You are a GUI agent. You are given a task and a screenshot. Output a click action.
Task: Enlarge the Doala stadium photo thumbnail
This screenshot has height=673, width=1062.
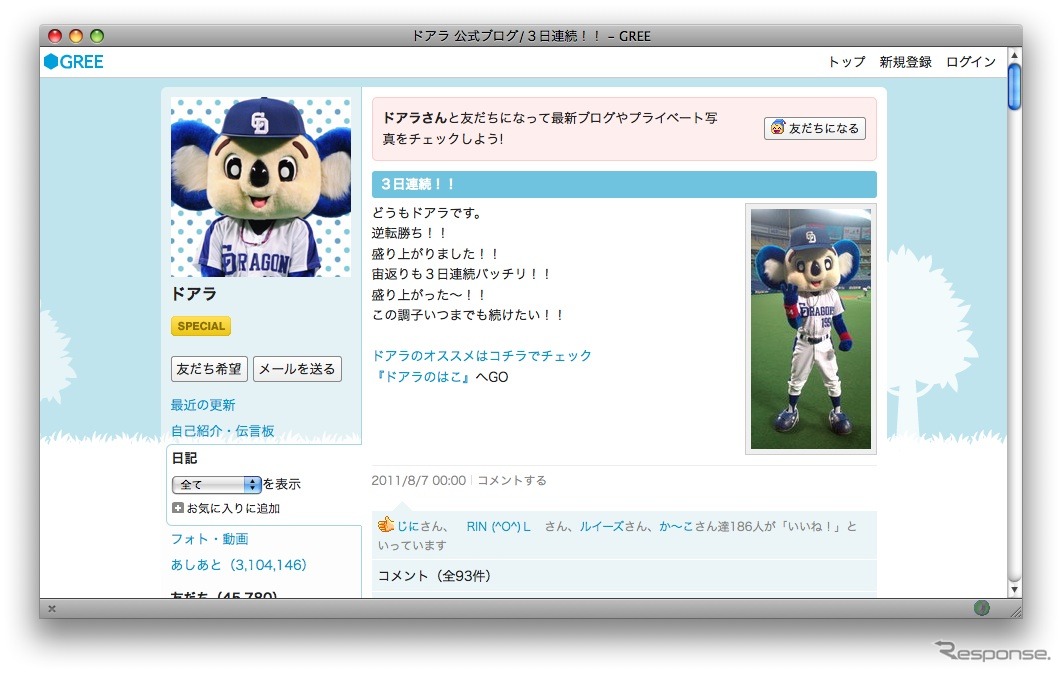coord(810,328)
